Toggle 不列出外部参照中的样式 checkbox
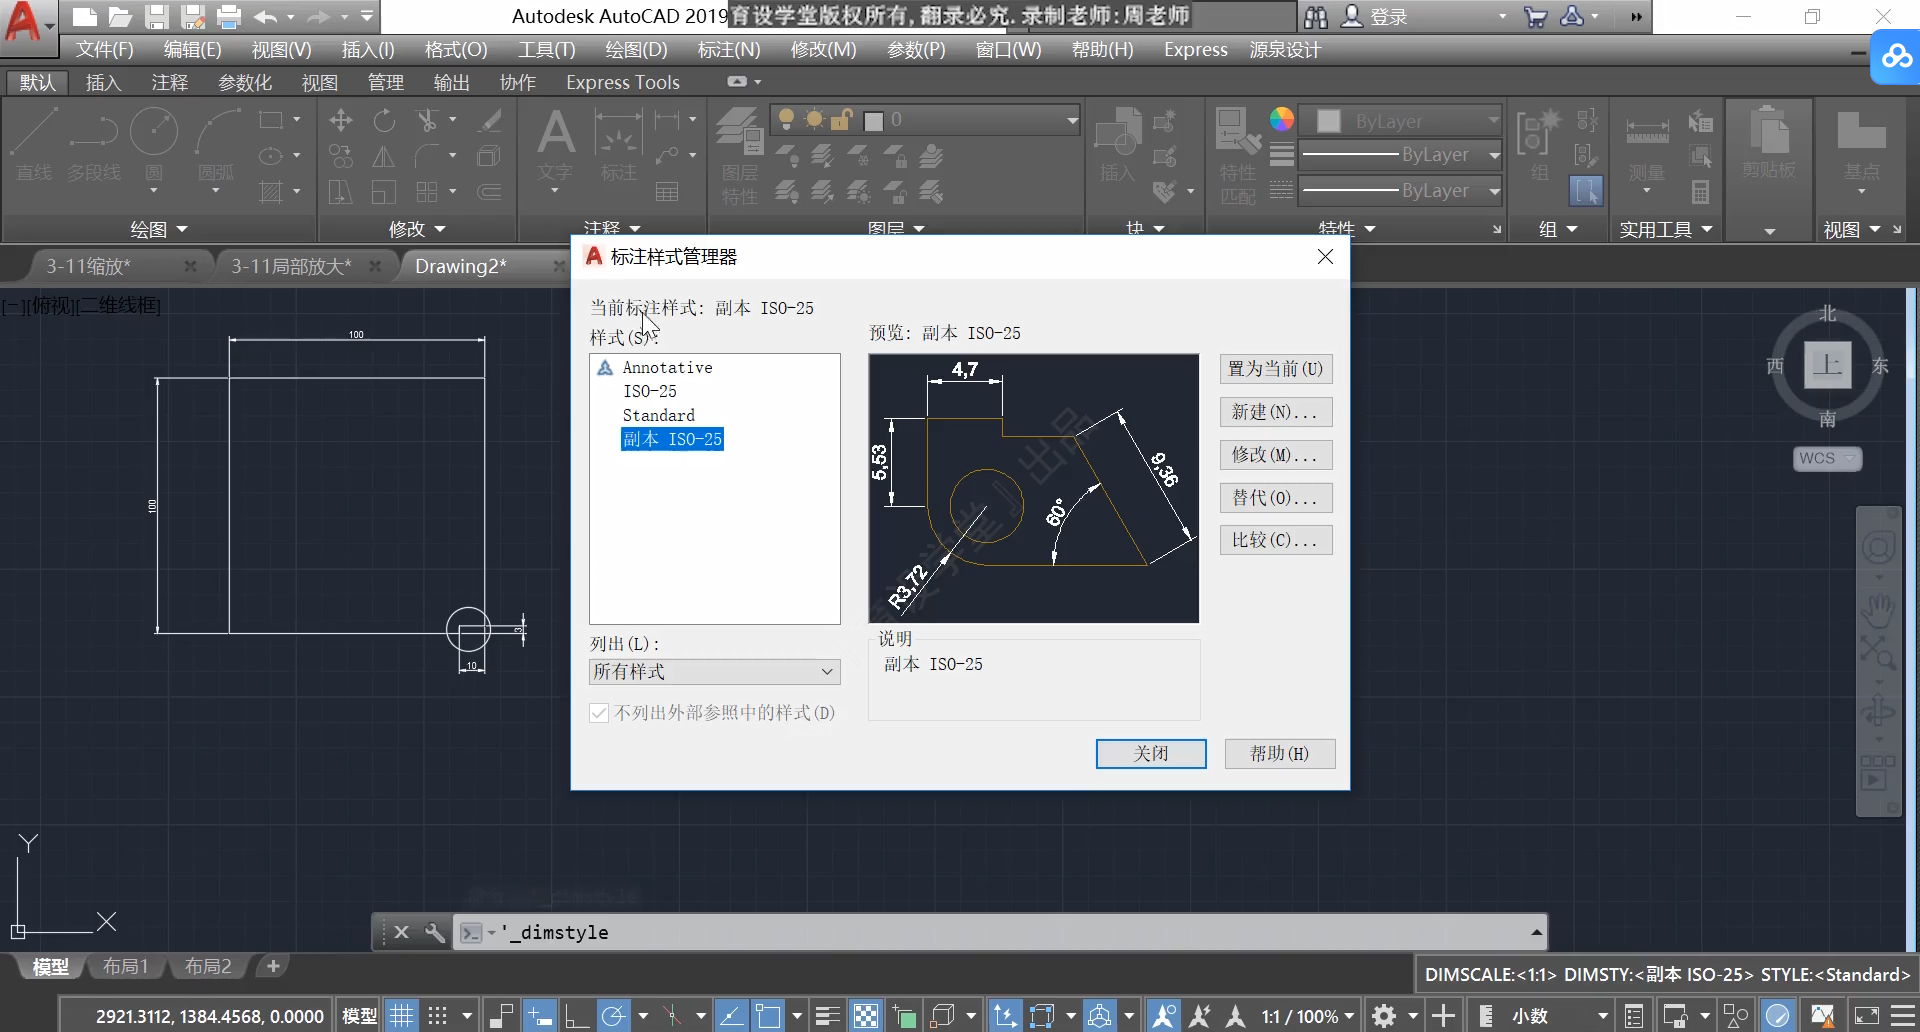Viewport: 1920px width, 1032px height. 599,713
